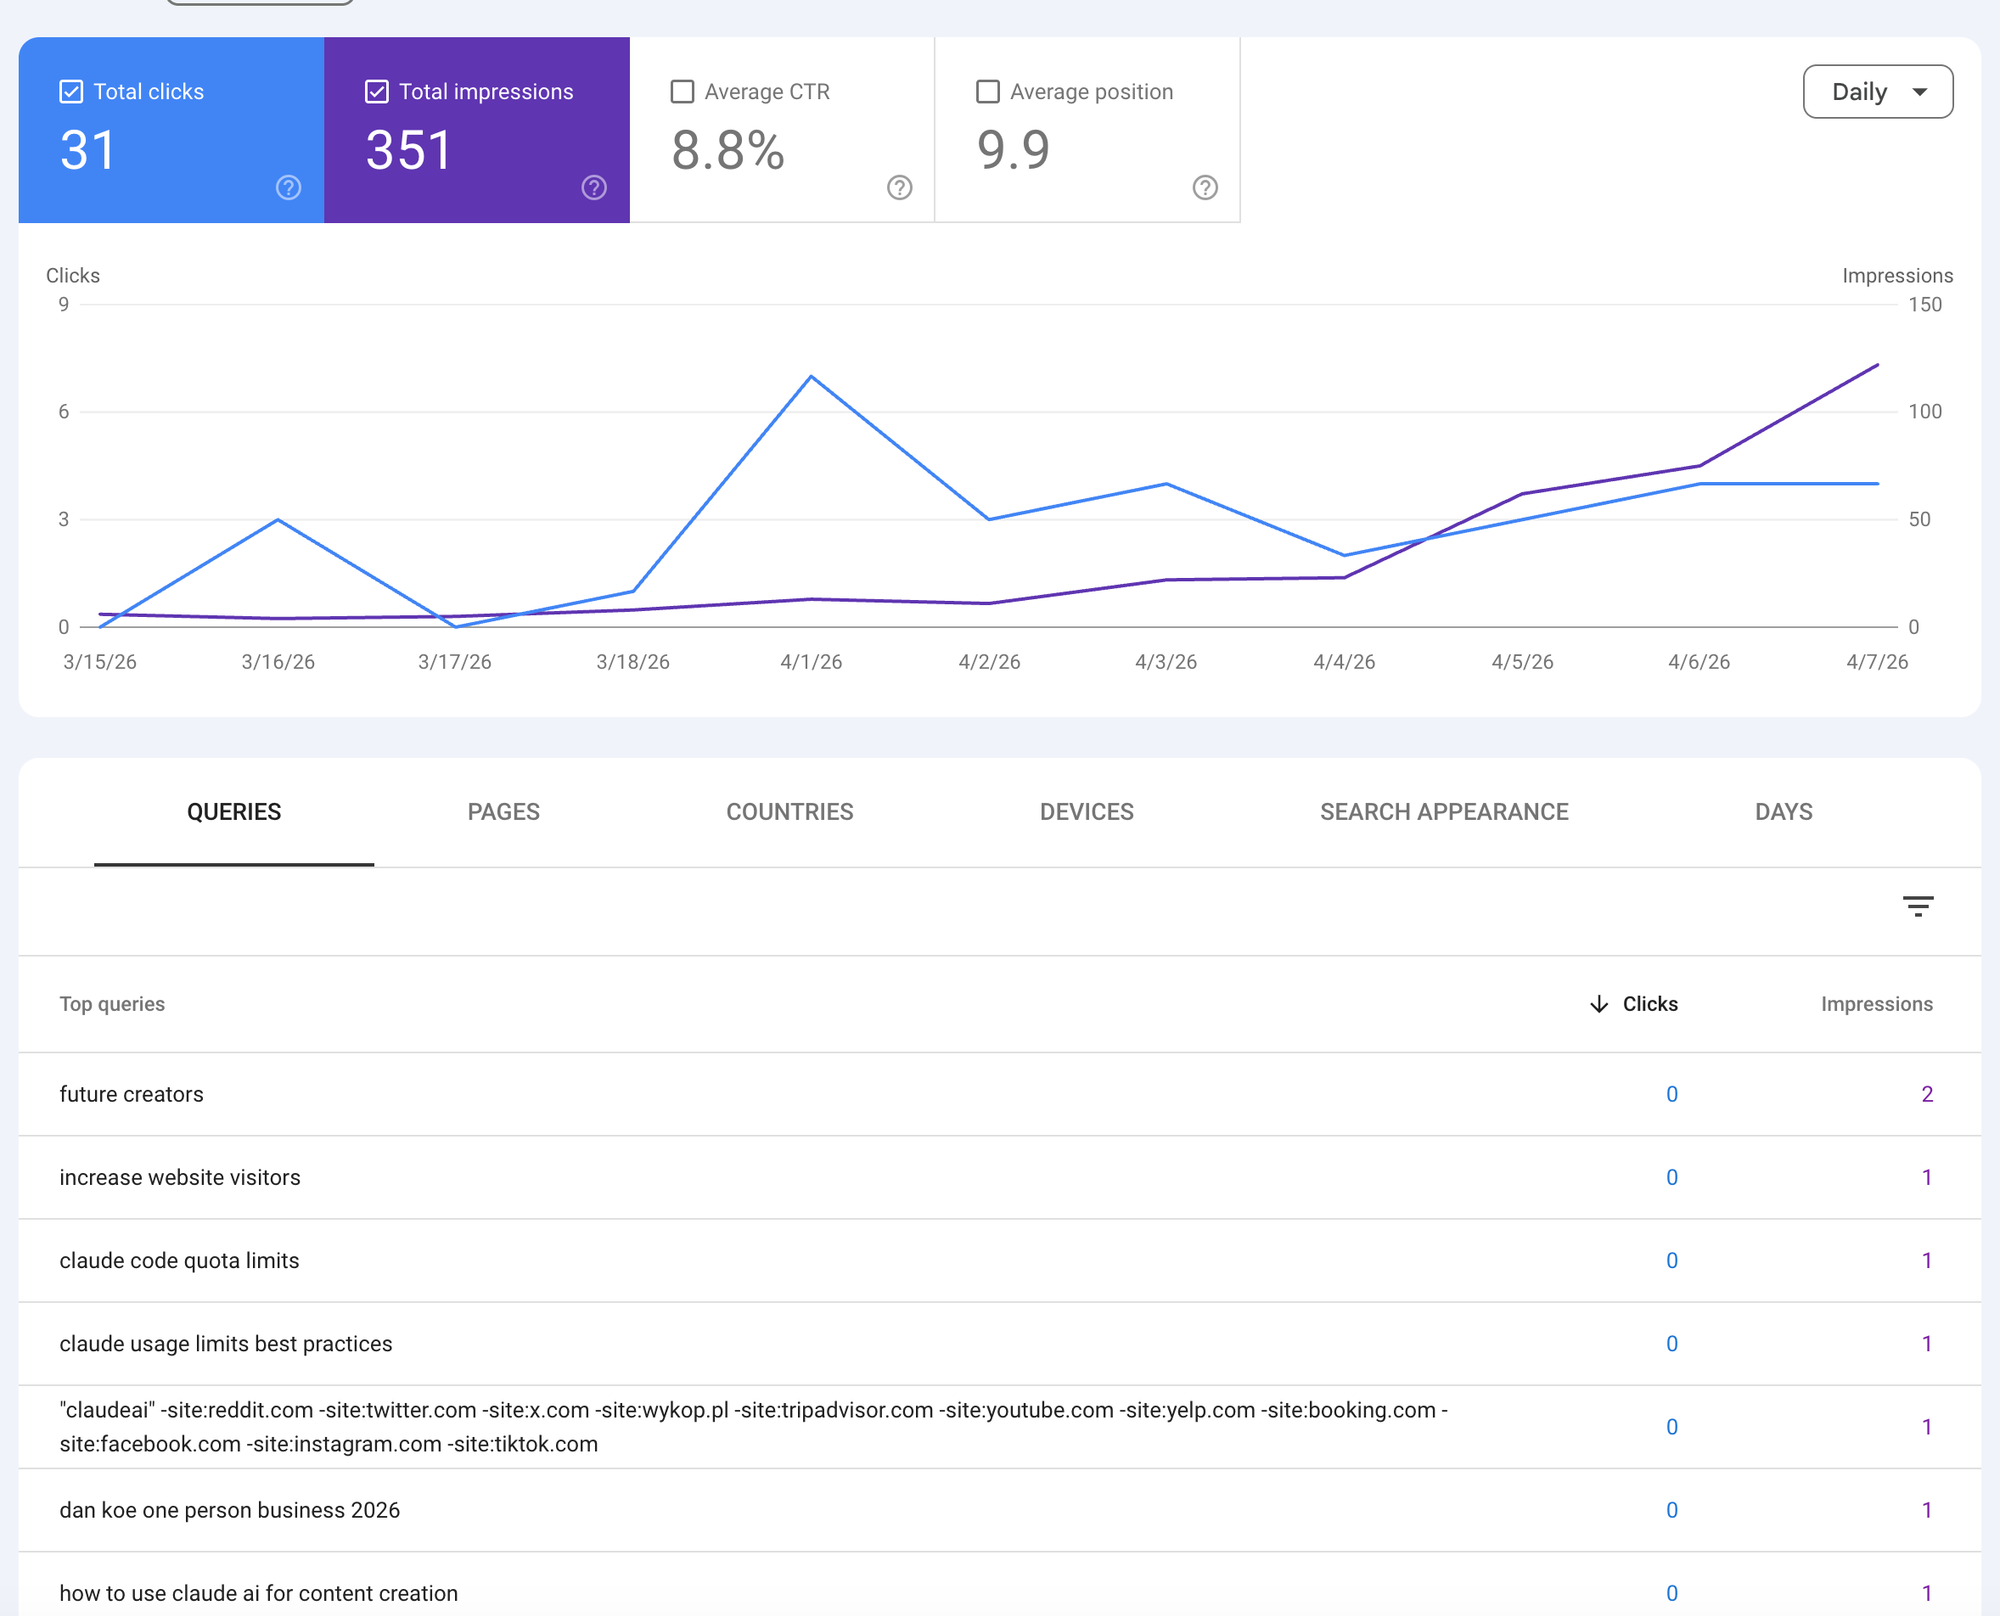The width and height of the screenshot is (2000, 1616).
Task: Click the 4/1/26 peak on the clicks line
Action: tap(812, 376)
